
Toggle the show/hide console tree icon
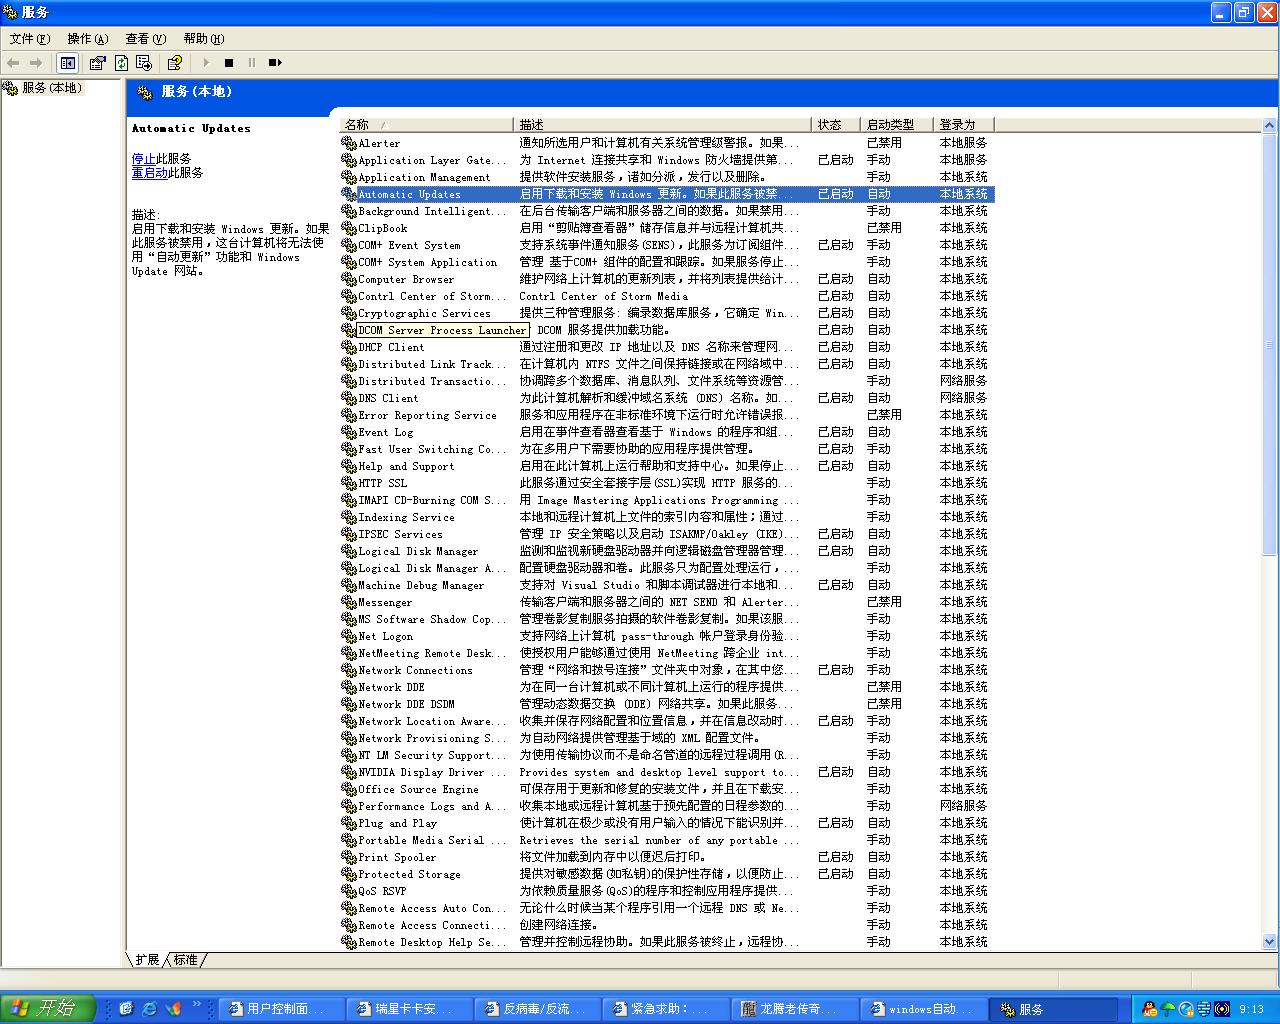[x=67, y=63]
